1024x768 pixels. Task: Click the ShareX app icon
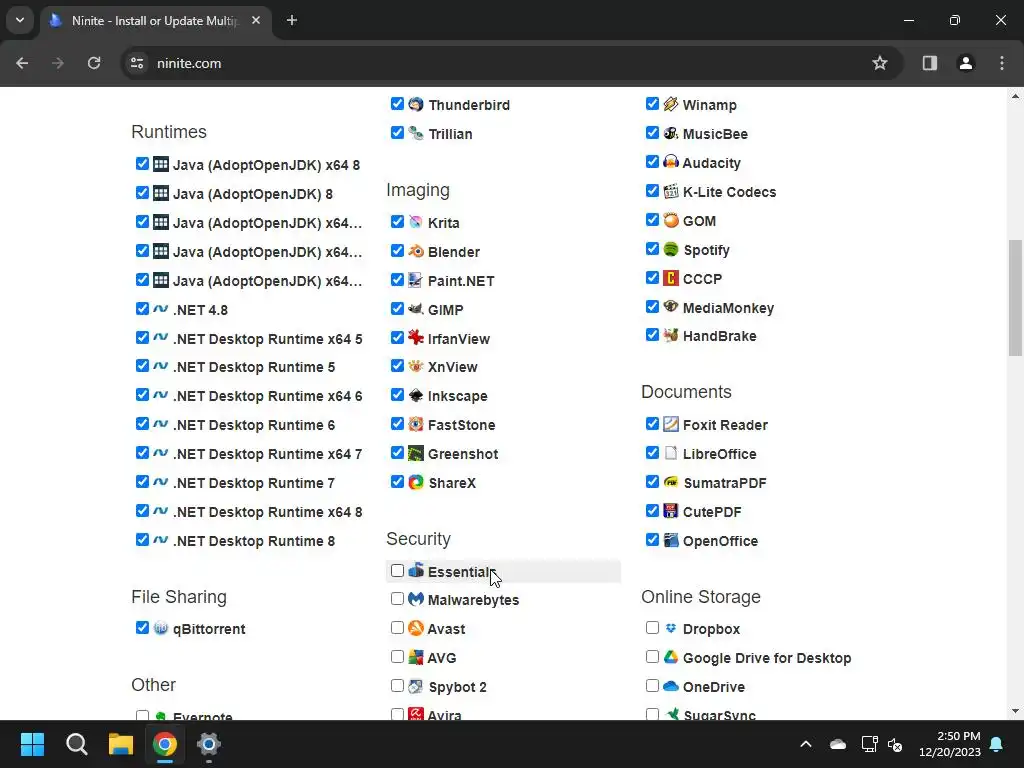[x=416, y=482]
